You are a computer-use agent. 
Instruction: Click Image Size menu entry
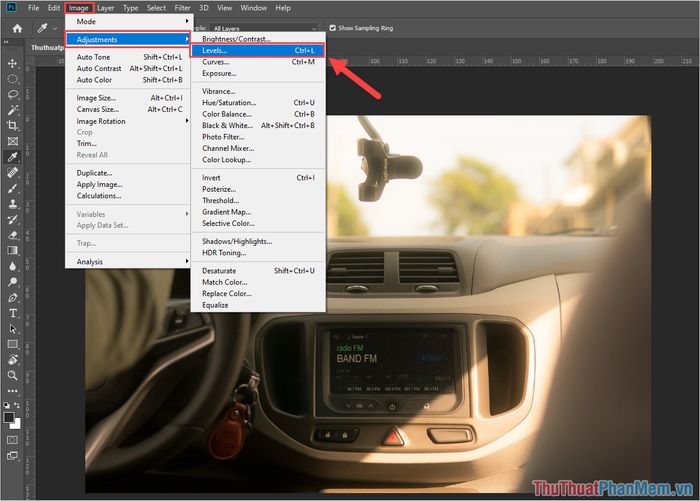click(x=128, y=98)
